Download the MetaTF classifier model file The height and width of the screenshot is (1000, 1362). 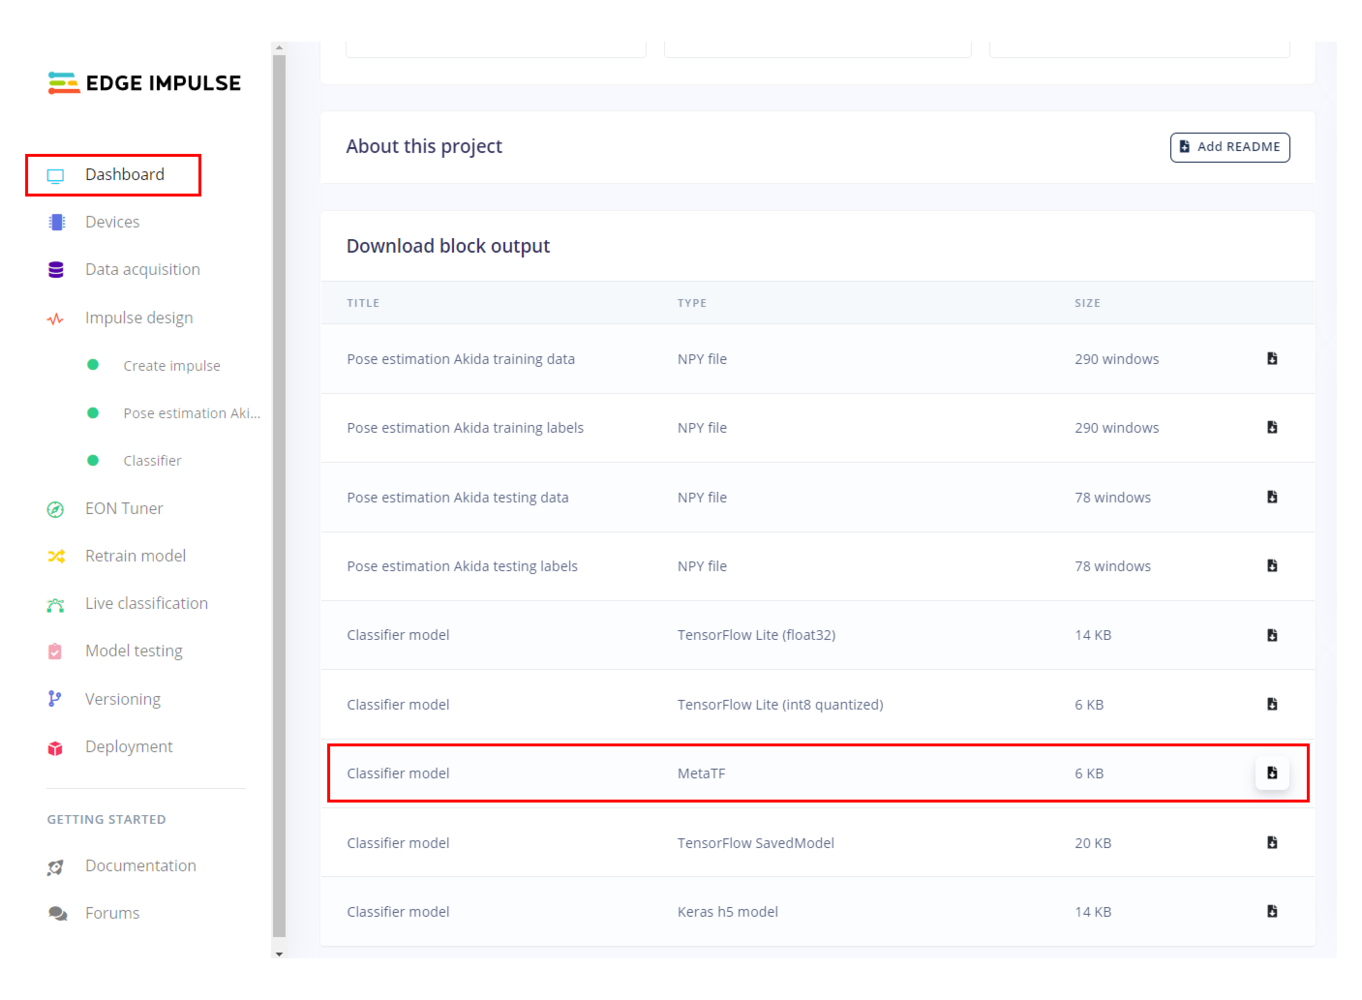(x=1272, y=773)
